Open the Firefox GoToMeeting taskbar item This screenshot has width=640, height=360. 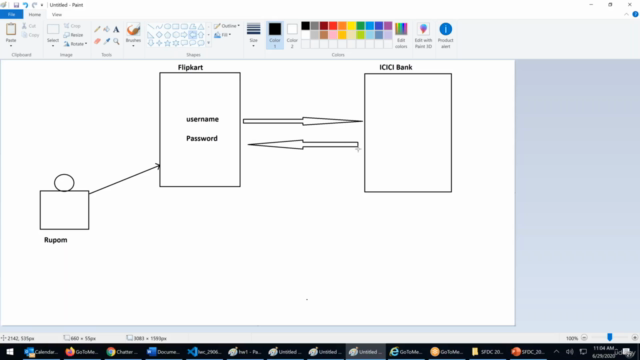pyautogui.click(x=81, y=352)
